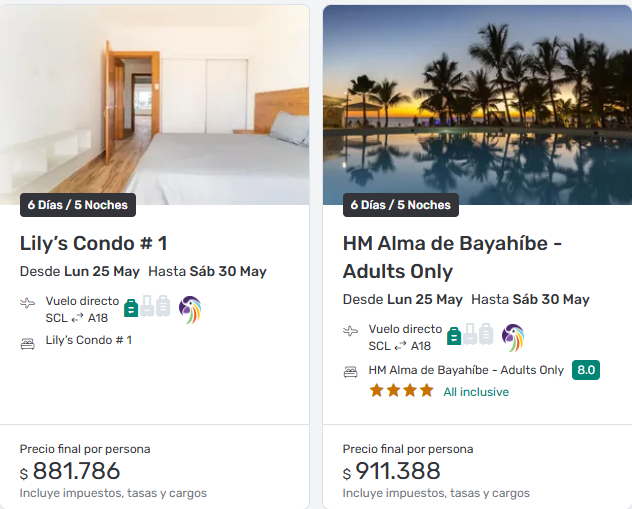
Task: Click the All inclusive label
Action: [476, 392]
